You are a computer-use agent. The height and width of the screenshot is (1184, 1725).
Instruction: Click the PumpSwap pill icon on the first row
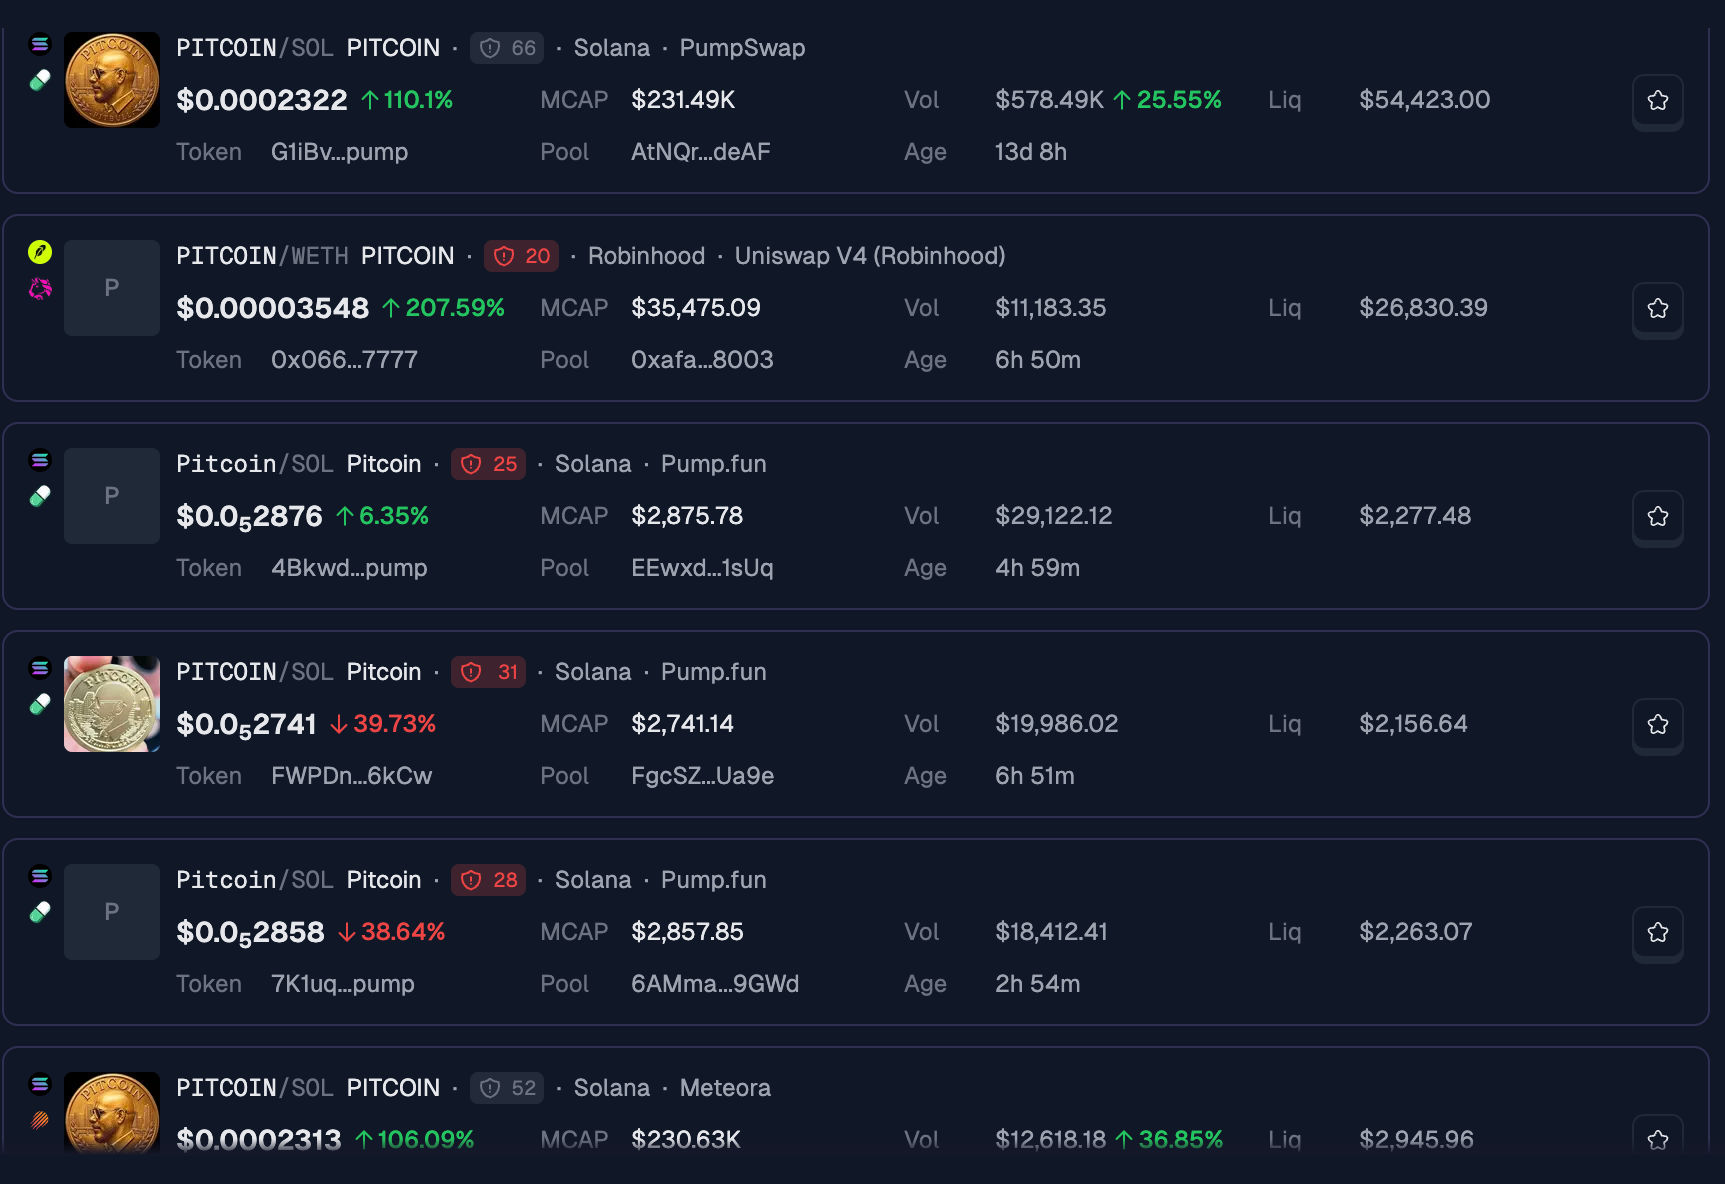(x=40, y=80)
